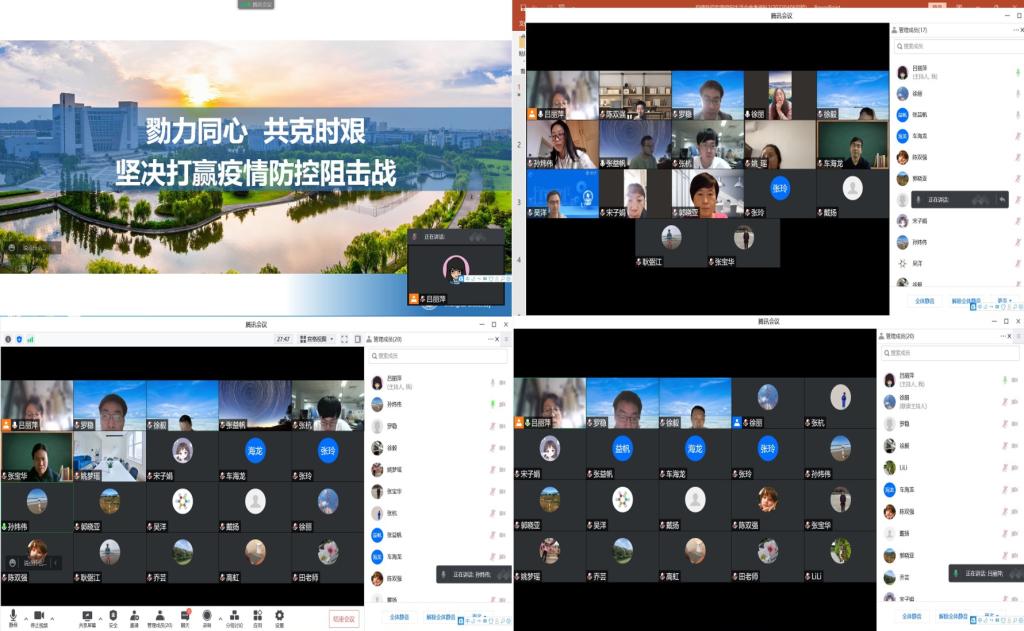Start recording with the Record icon
Image resolution: width=1024 pixels, height=631 pixels.
[207, 615]
